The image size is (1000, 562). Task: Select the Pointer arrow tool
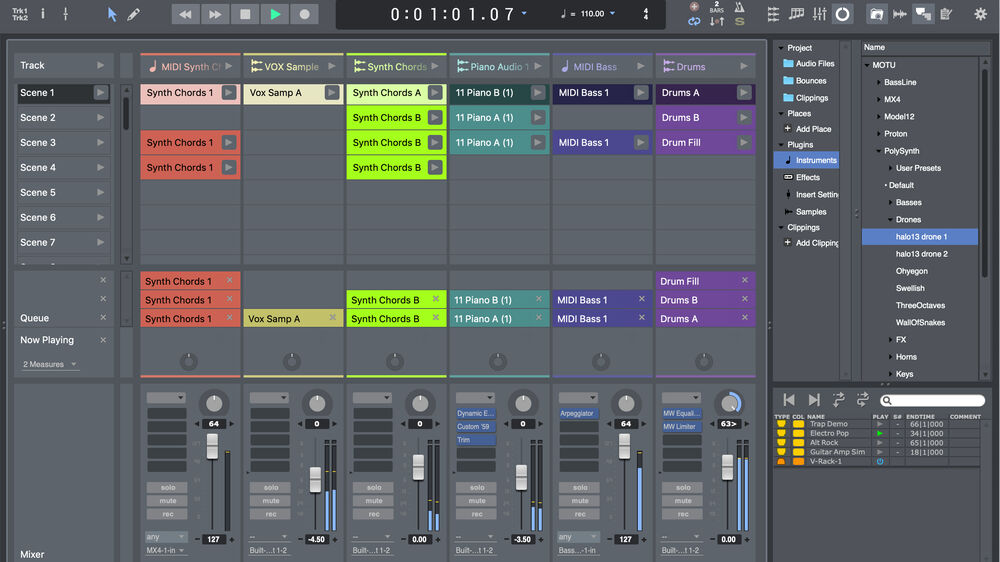112,15
